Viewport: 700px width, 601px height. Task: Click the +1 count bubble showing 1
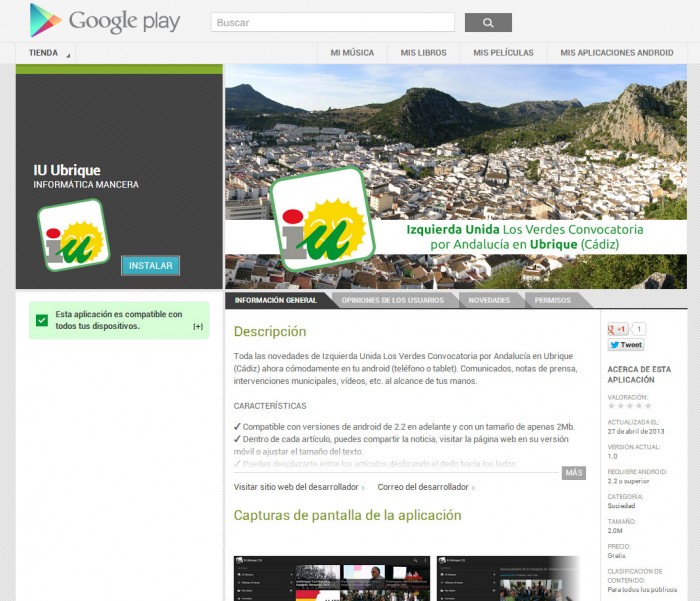639,329
